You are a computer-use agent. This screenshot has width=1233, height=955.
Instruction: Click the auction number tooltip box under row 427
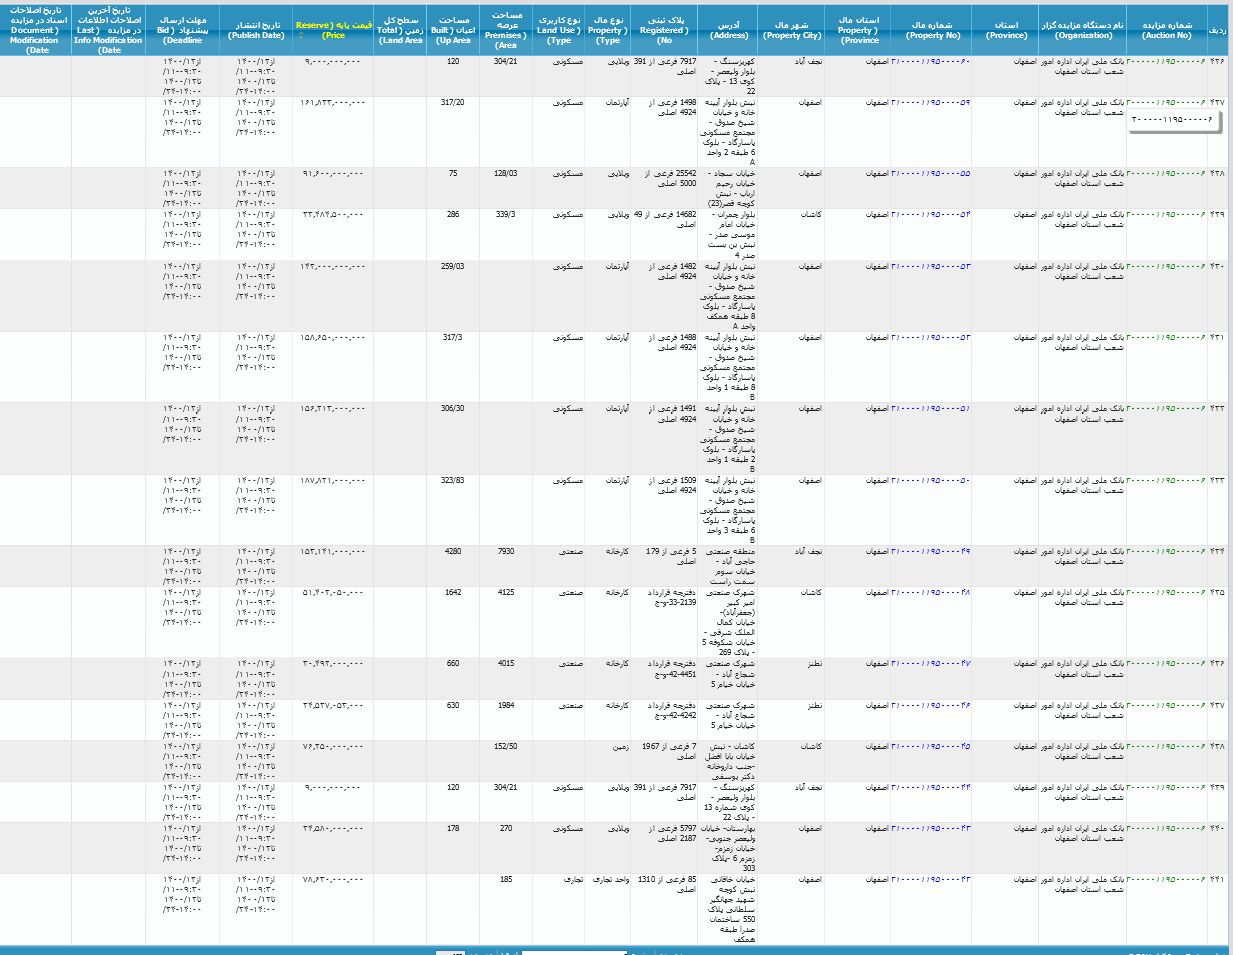pyautogui.click(x=1174, y=120)
